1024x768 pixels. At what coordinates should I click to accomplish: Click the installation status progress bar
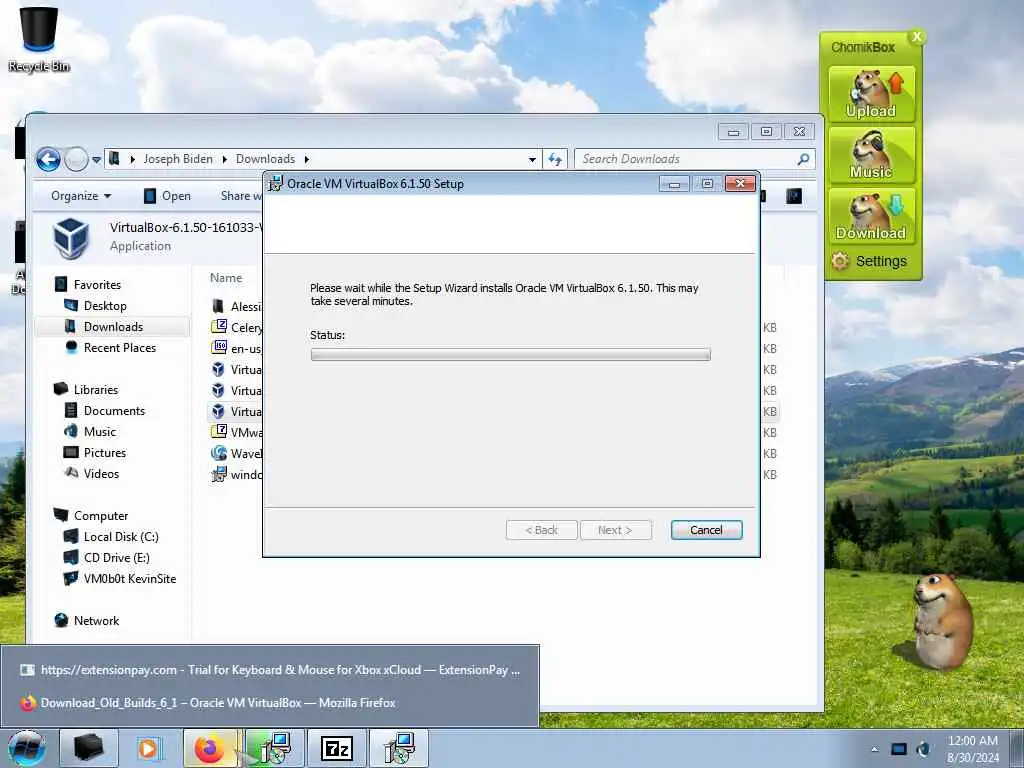point(510,355)
